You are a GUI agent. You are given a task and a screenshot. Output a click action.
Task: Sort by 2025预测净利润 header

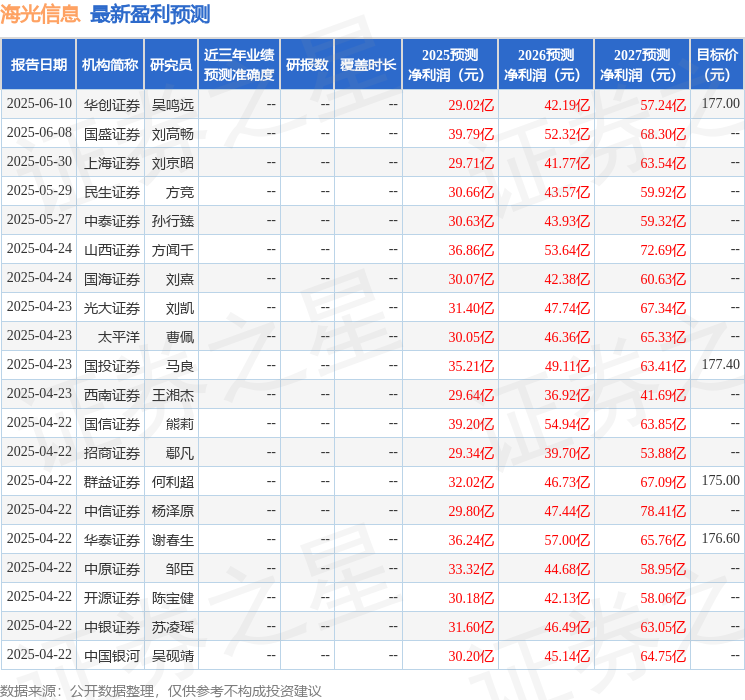pos(449,65)
